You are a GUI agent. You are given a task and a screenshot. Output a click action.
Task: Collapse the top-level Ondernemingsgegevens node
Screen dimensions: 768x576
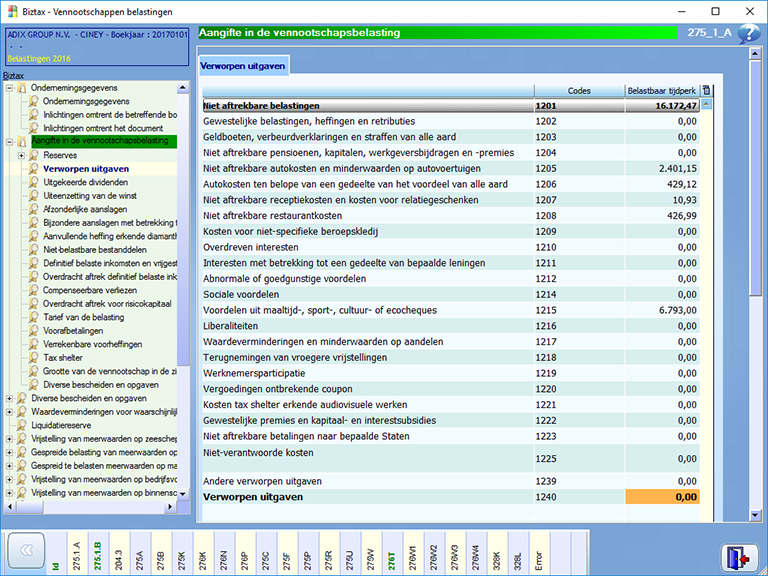(9, 88)
